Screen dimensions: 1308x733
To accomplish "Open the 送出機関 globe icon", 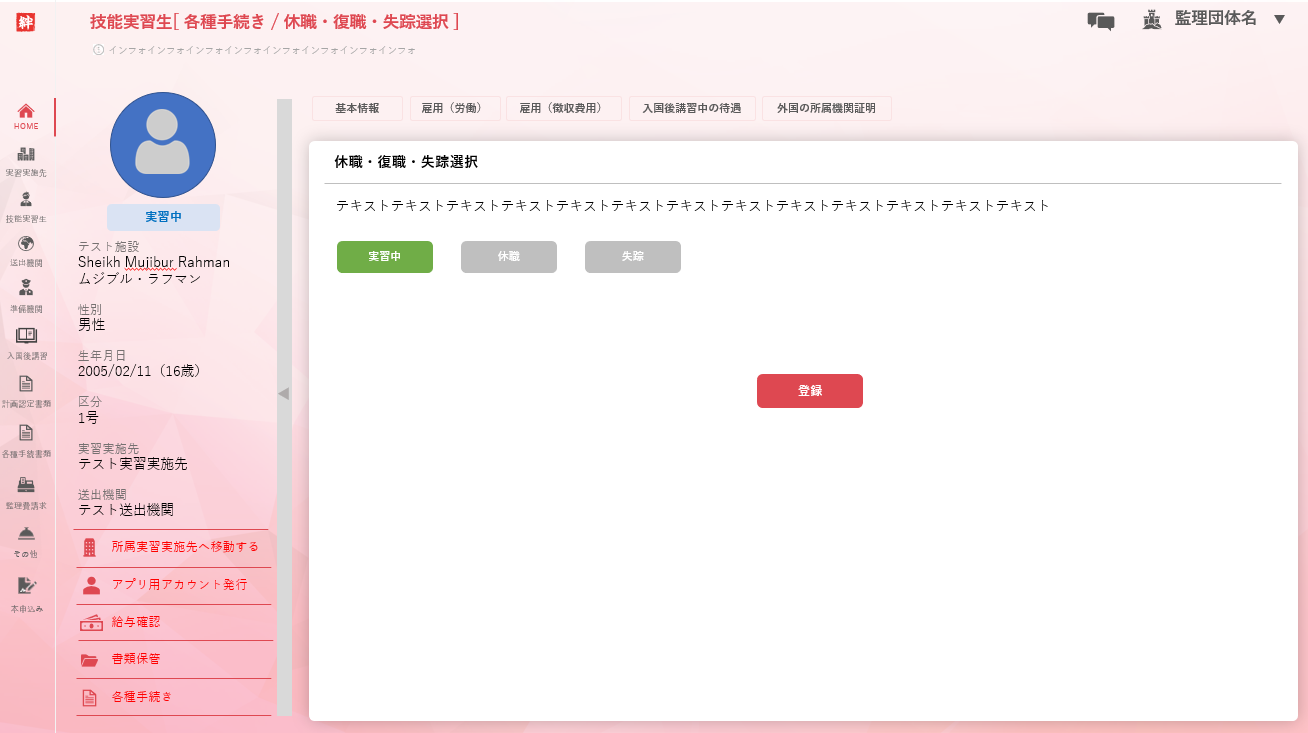I will click(x=26, y=244).
